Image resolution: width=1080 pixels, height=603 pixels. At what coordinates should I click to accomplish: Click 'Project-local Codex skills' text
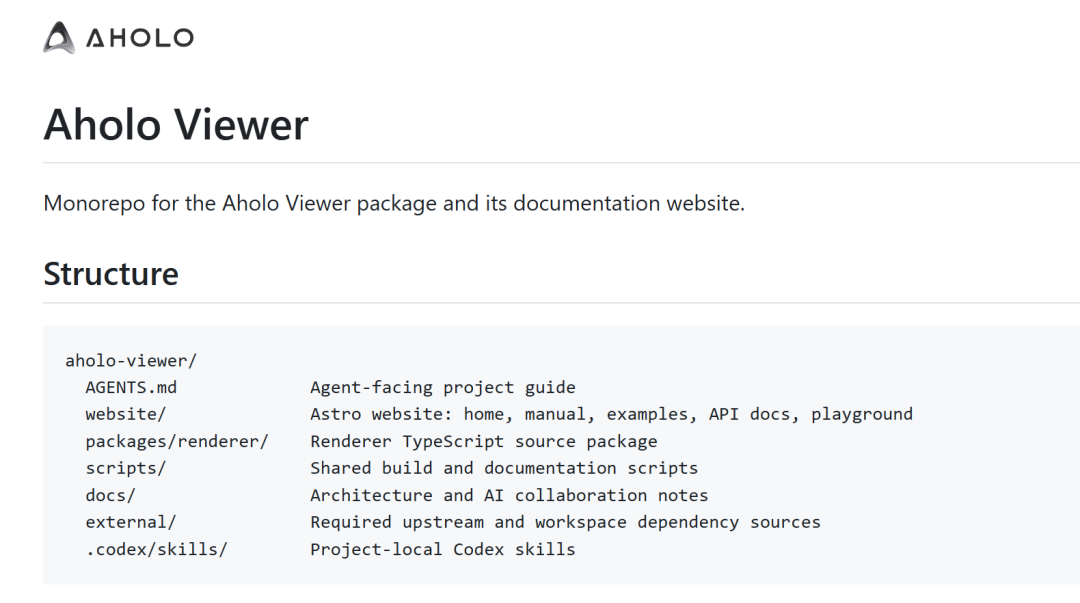443,549
